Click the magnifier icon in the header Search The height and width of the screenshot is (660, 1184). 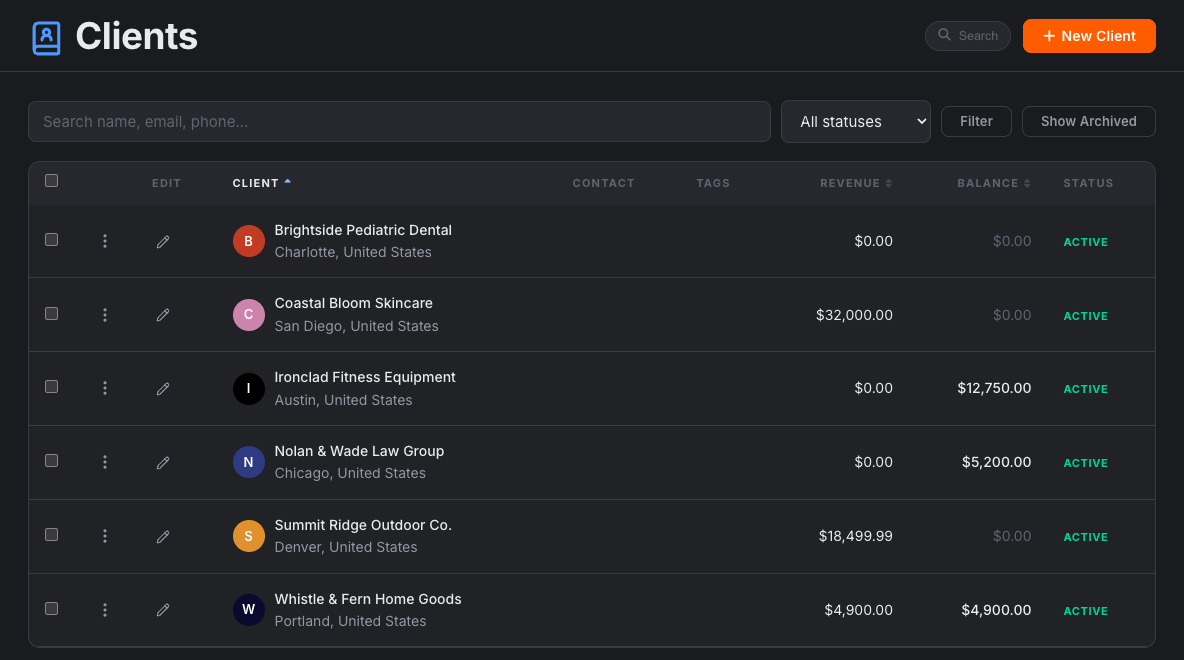coord(944,35)
